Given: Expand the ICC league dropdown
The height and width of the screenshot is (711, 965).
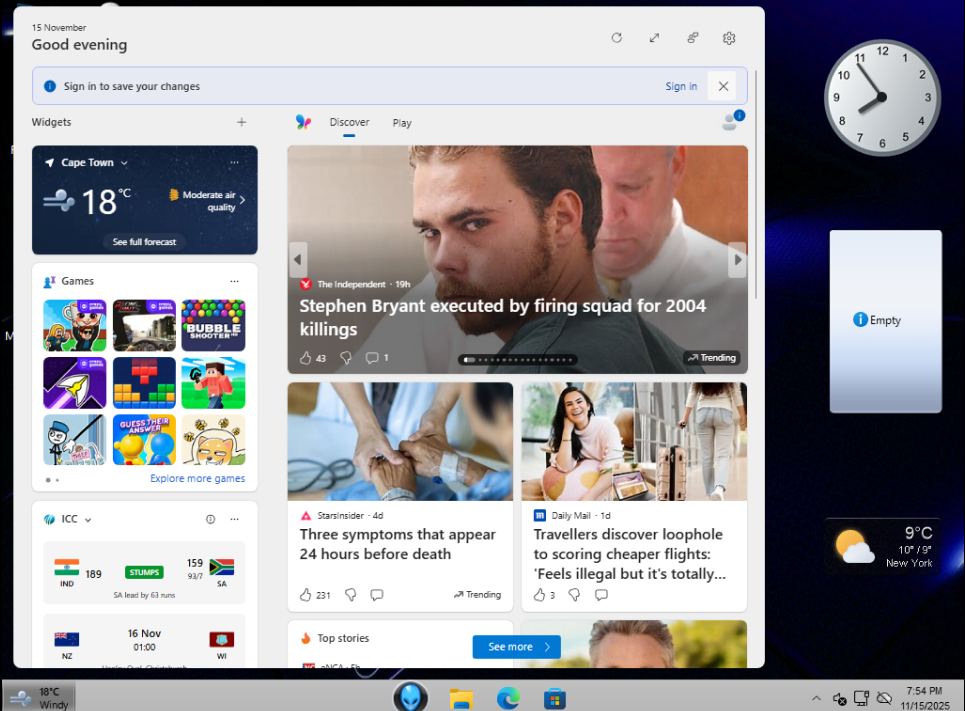Looking at the screenshot, I should pos(88,520).
